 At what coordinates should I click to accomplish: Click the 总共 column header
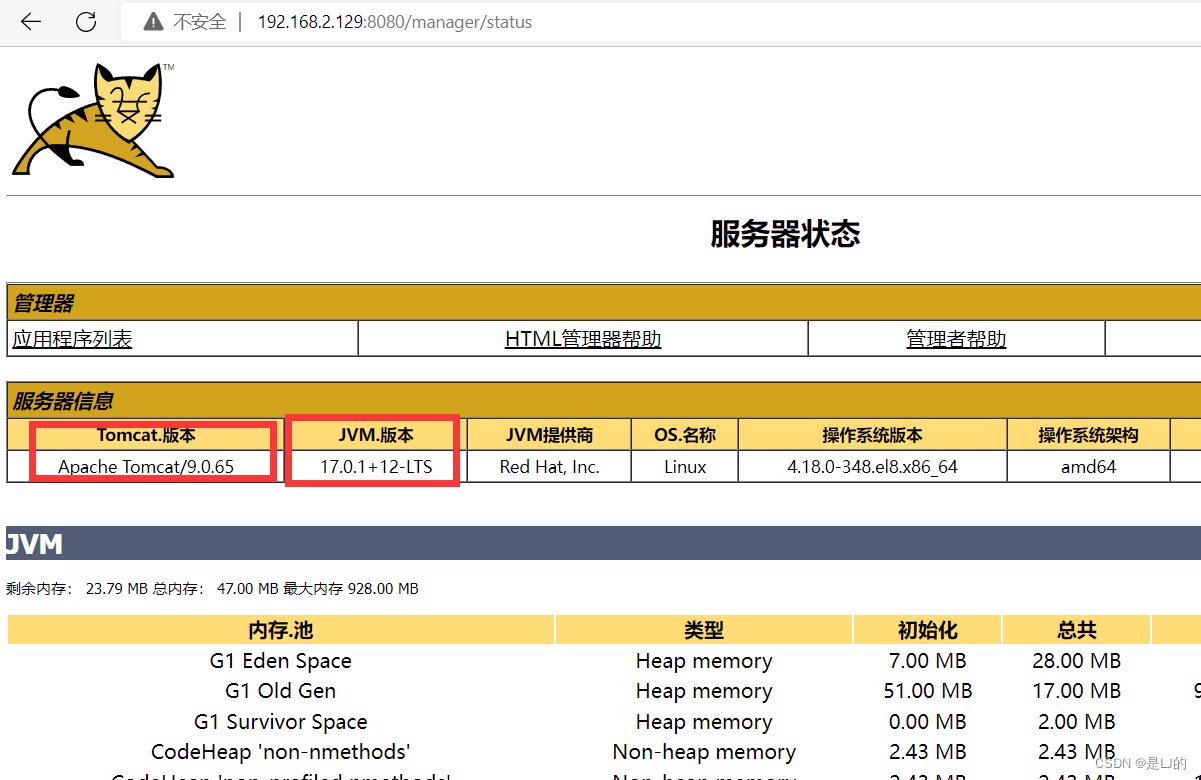tap(1076, 630)
